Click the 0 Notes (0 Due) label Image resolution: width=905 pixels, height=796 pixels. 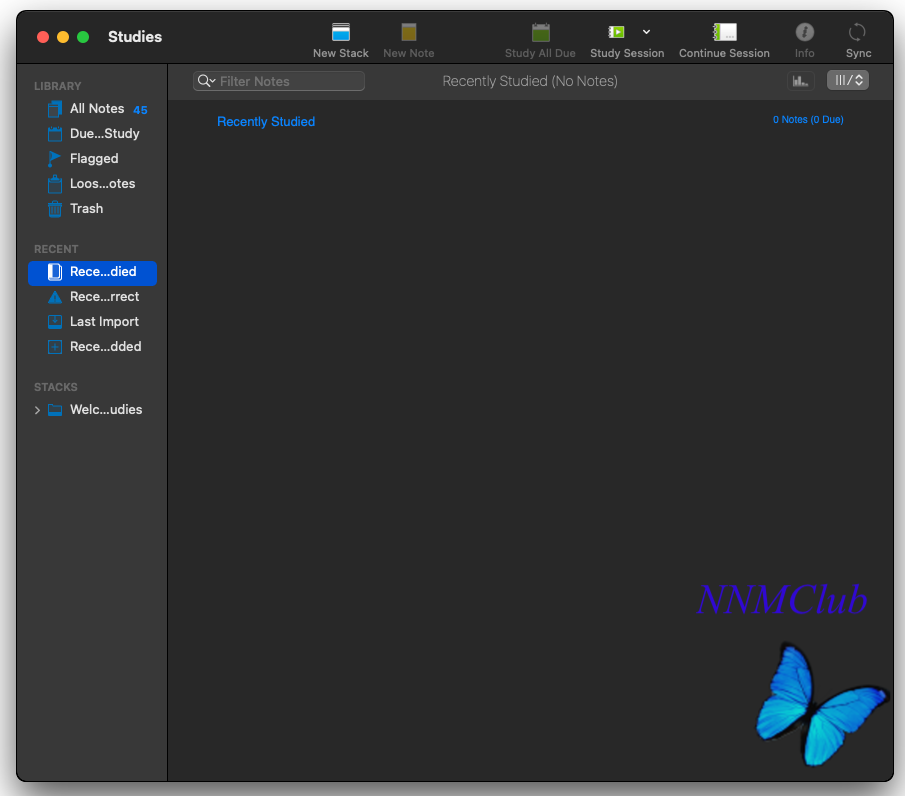[808, 119]
